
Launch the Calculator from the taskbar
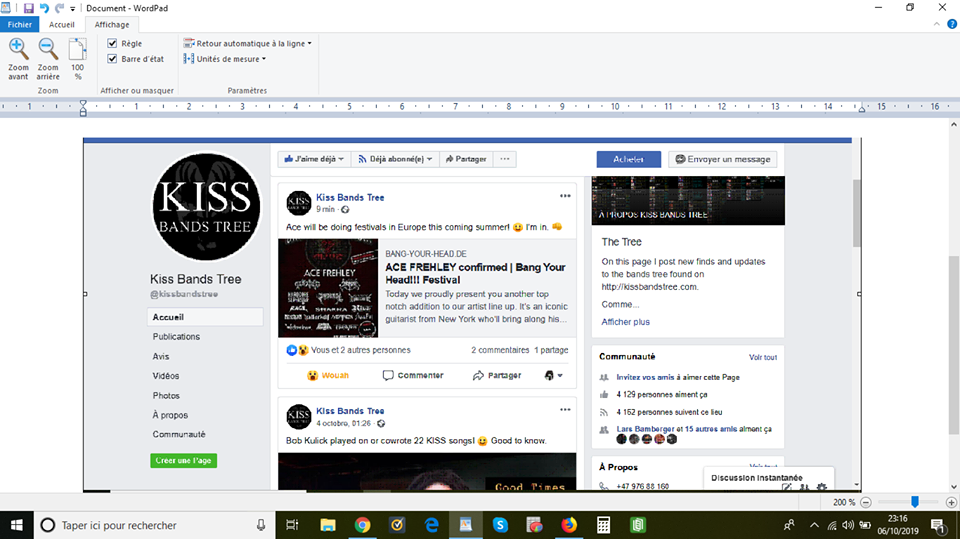click(x=603, y=525)
